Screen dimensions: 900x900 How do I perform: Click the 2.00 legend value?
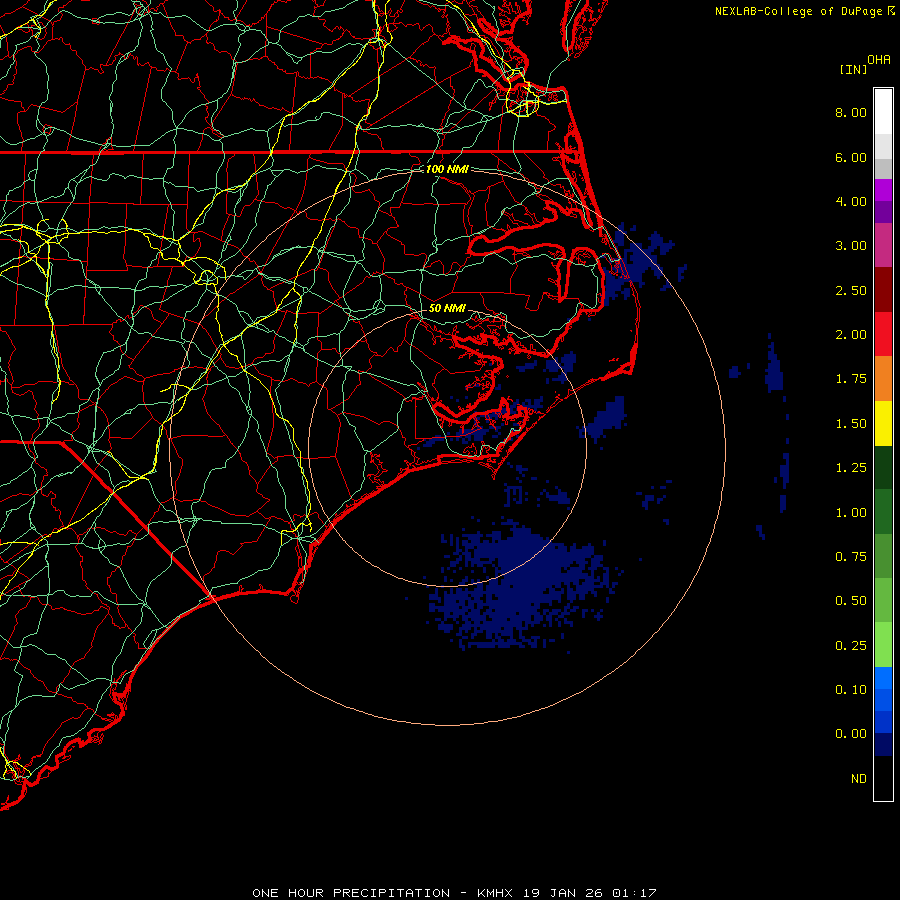click(x=851, y=335)
